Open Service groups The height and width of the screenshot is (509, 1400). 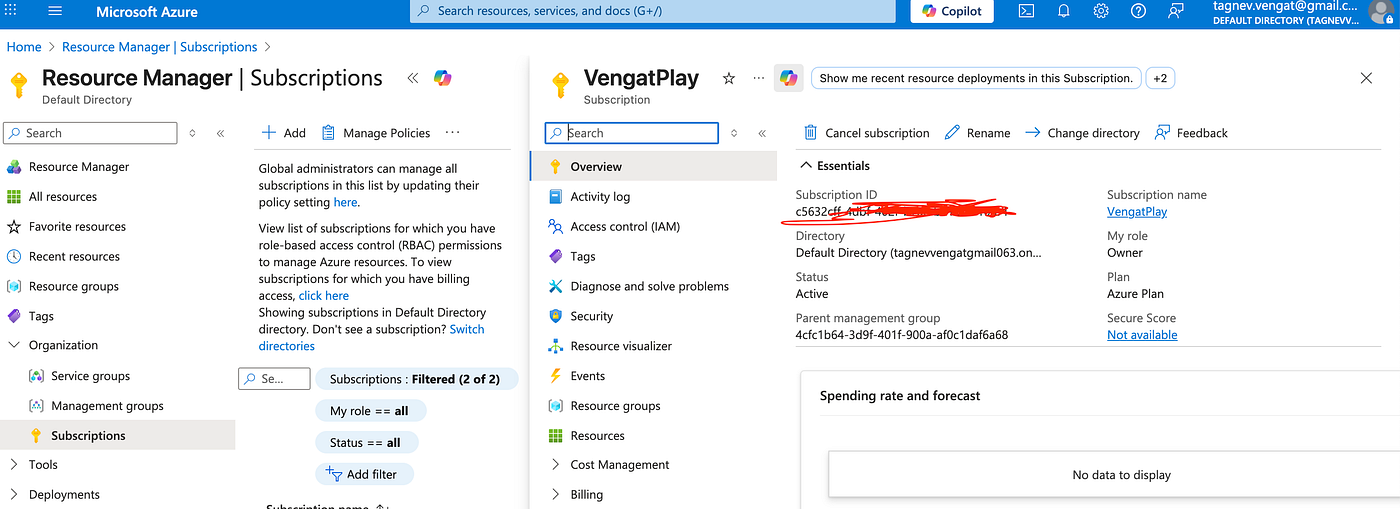pyautogui.click(x=90, y=376)
